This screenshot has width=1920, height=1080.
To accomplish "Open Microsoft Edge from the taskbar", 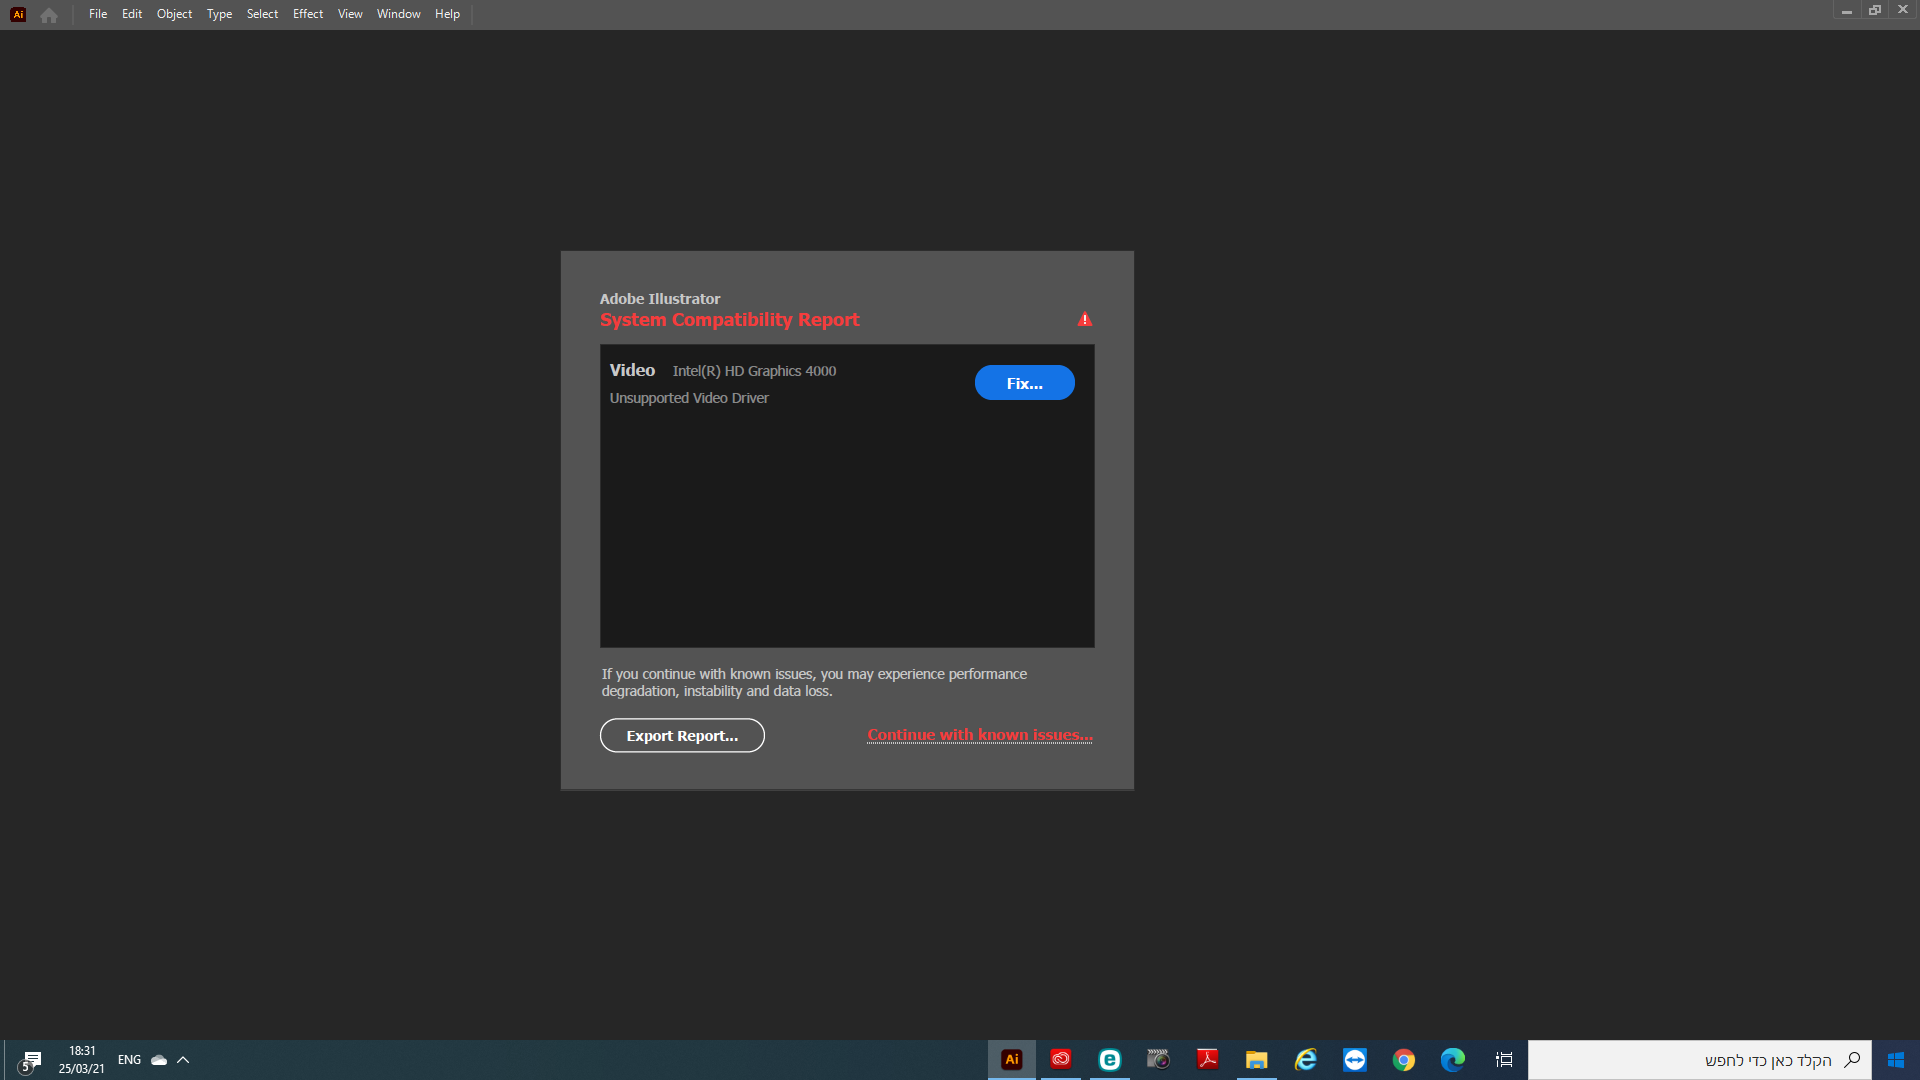I will coord(1453,1060).
